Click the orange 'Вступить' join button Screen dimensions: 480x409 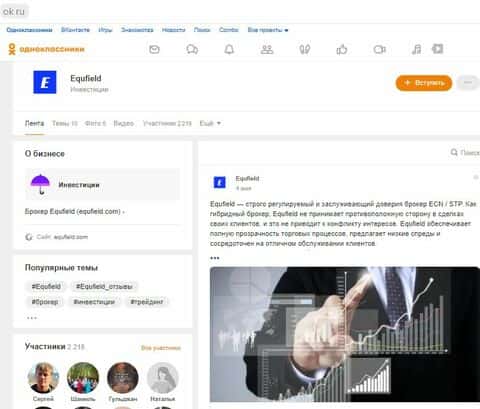tap(424, 83)
